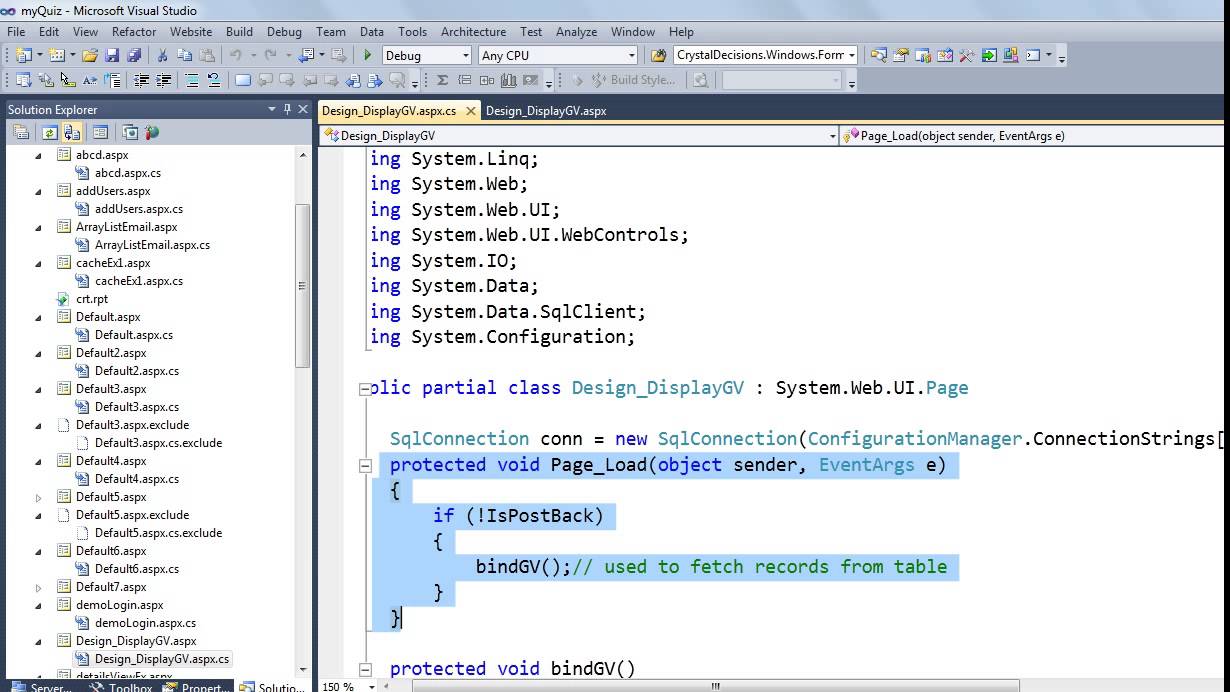Screen dimensions: 1230x692
Task: Click the Solution Explorer vertical scrollbar thumb
Action: point(302,285)
